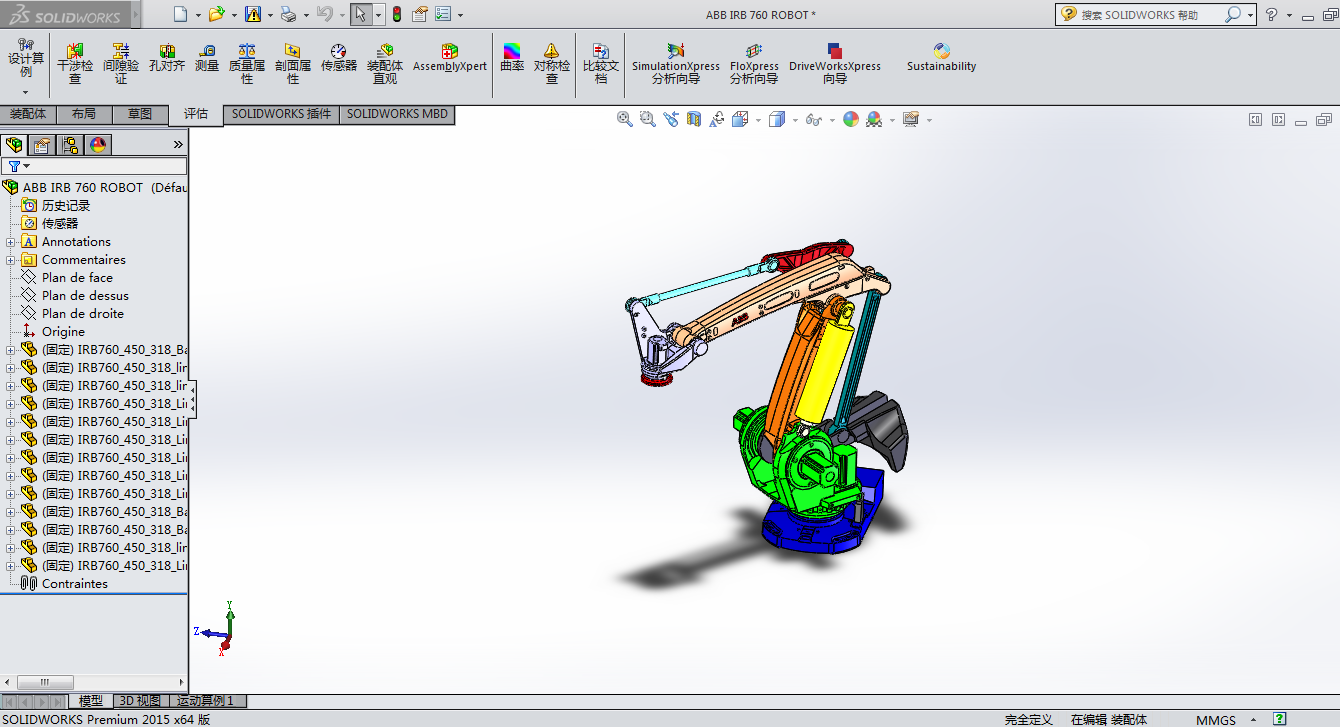The image size is (1340, 727).
Task: Open the DisplayManager color wheel tab
Action: [98, 145]
